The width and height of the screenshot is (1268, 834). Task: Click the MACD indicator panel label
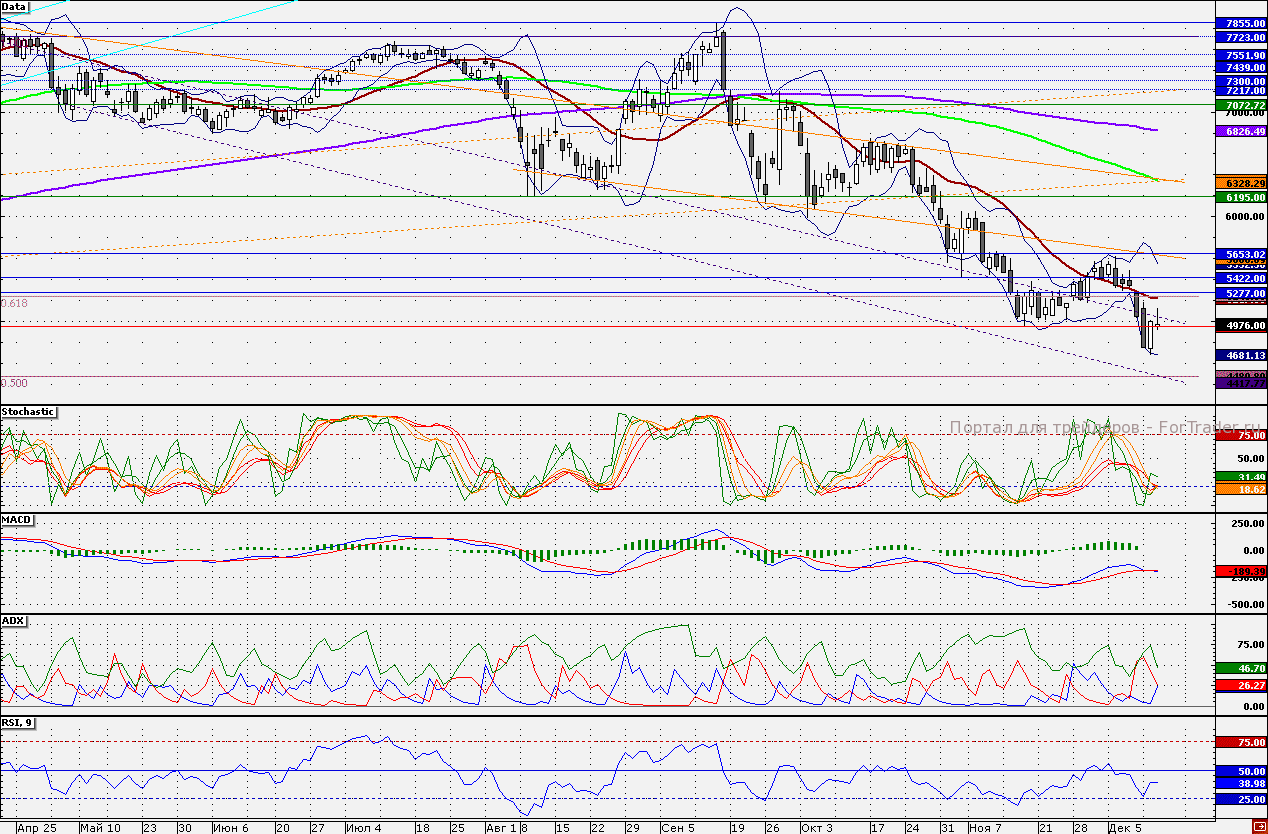pyautogui.click(x=16, y=521)
